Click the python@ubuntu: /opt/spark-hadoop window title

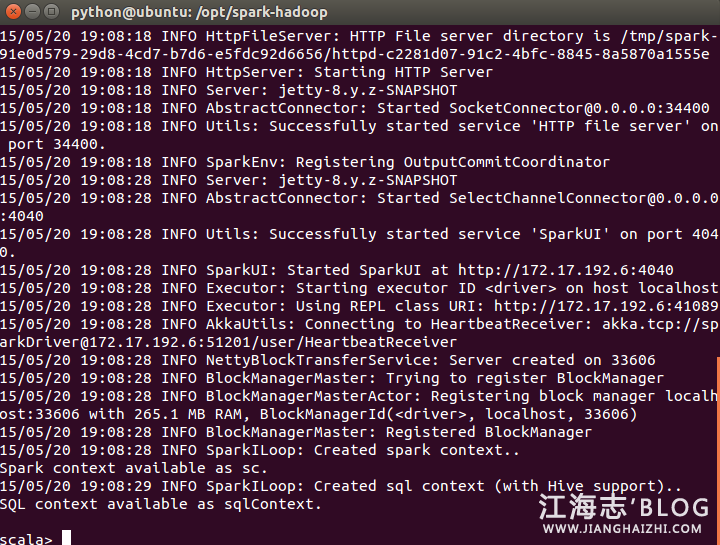pyautogui.click(x=199, y=12)
